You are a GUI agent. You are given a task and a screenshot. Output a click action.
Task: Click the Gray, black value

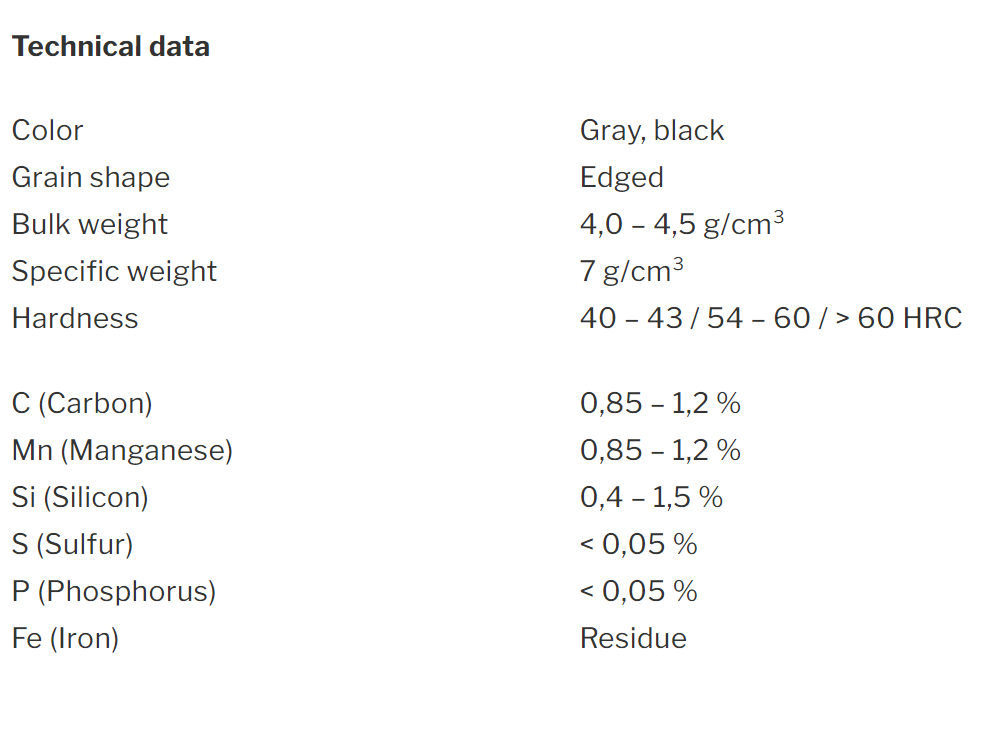coord(652,131)
